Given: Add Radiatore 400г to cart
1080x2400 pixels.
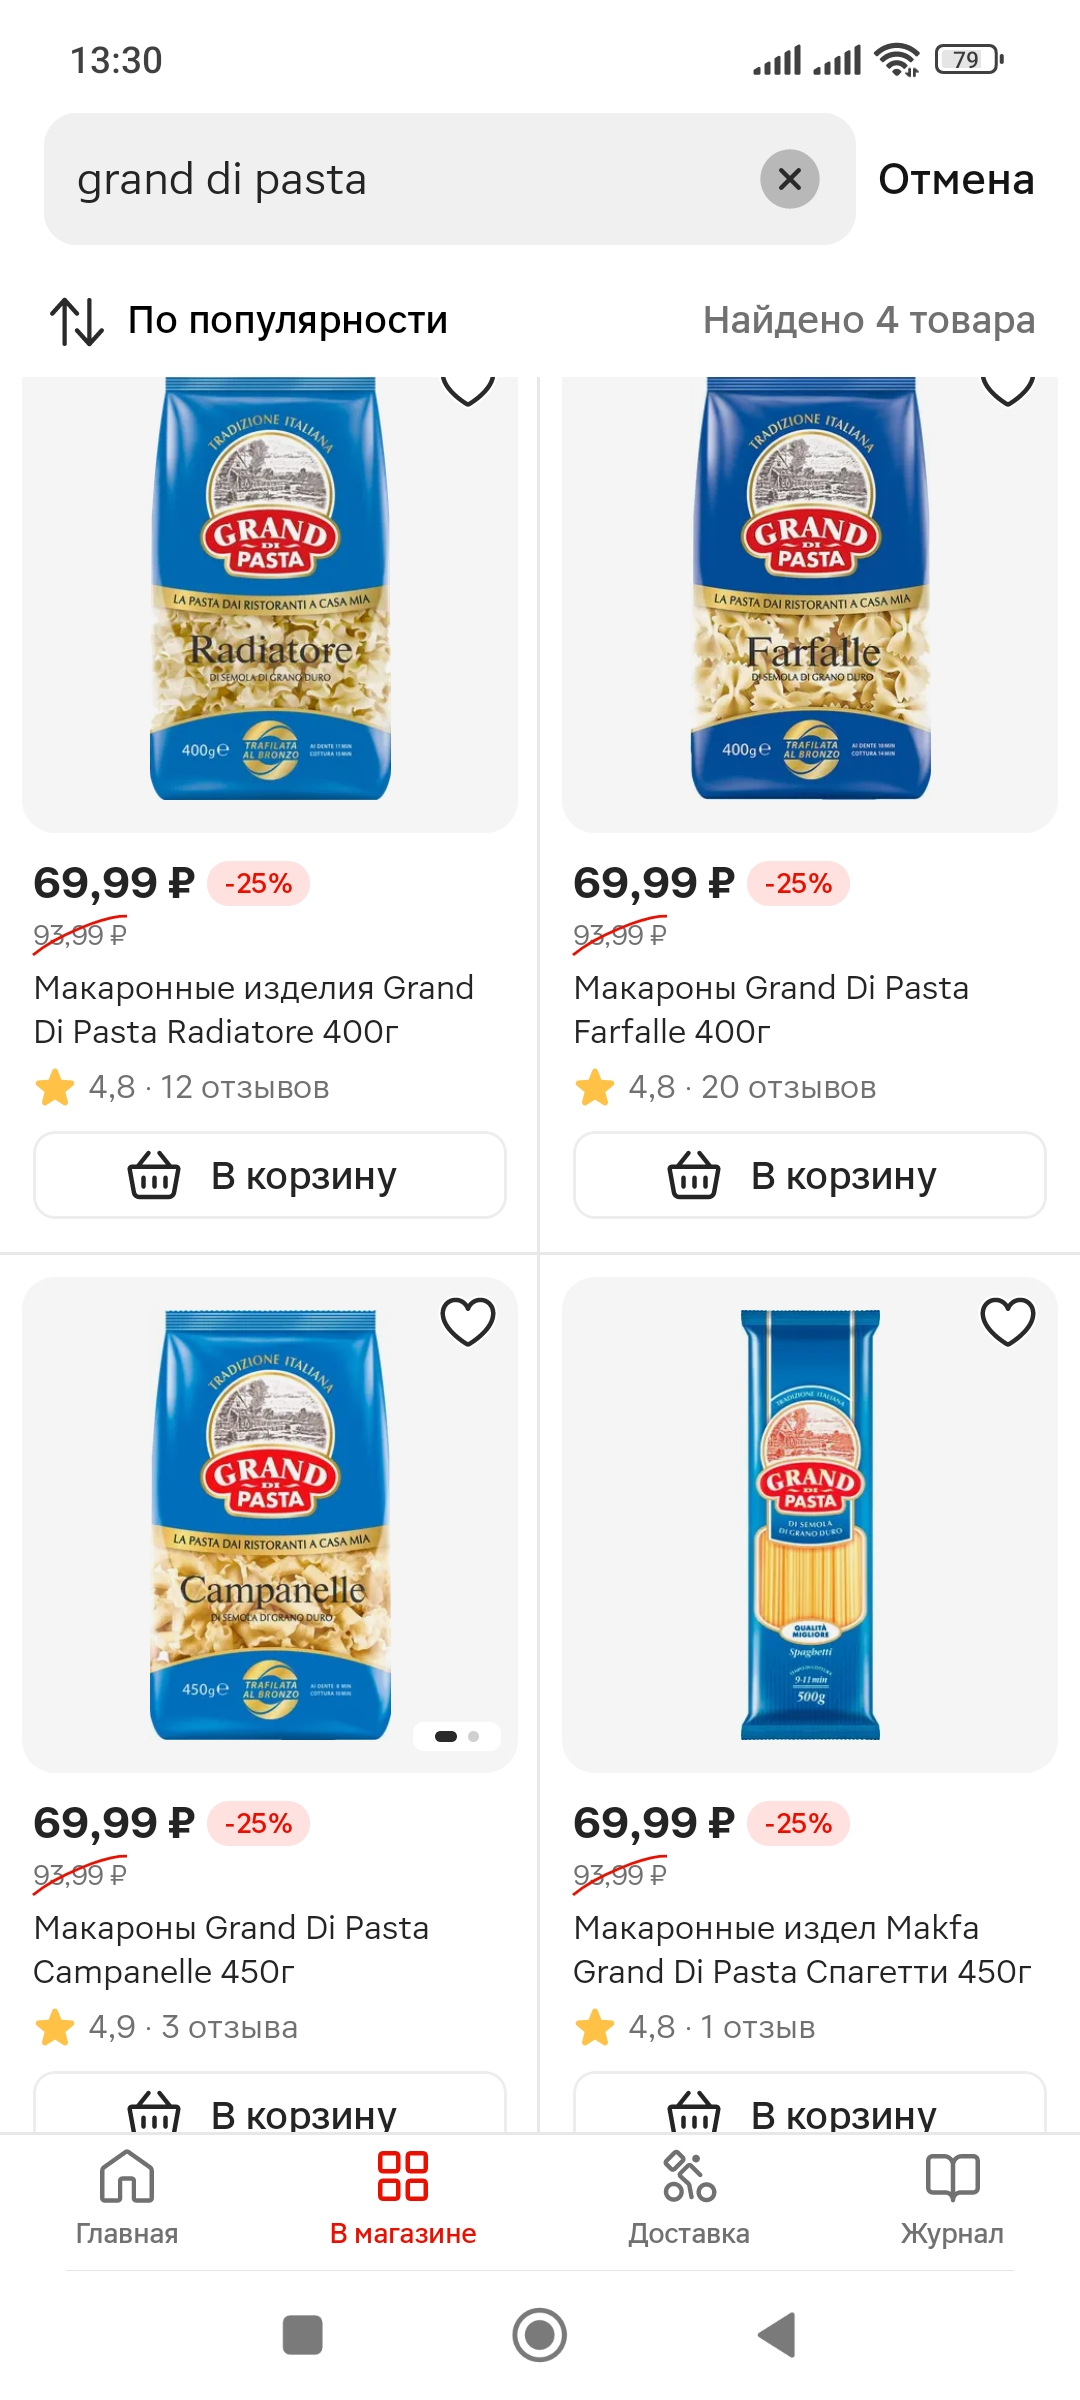Looking at the screenshot, I should tap(270, 1175).
